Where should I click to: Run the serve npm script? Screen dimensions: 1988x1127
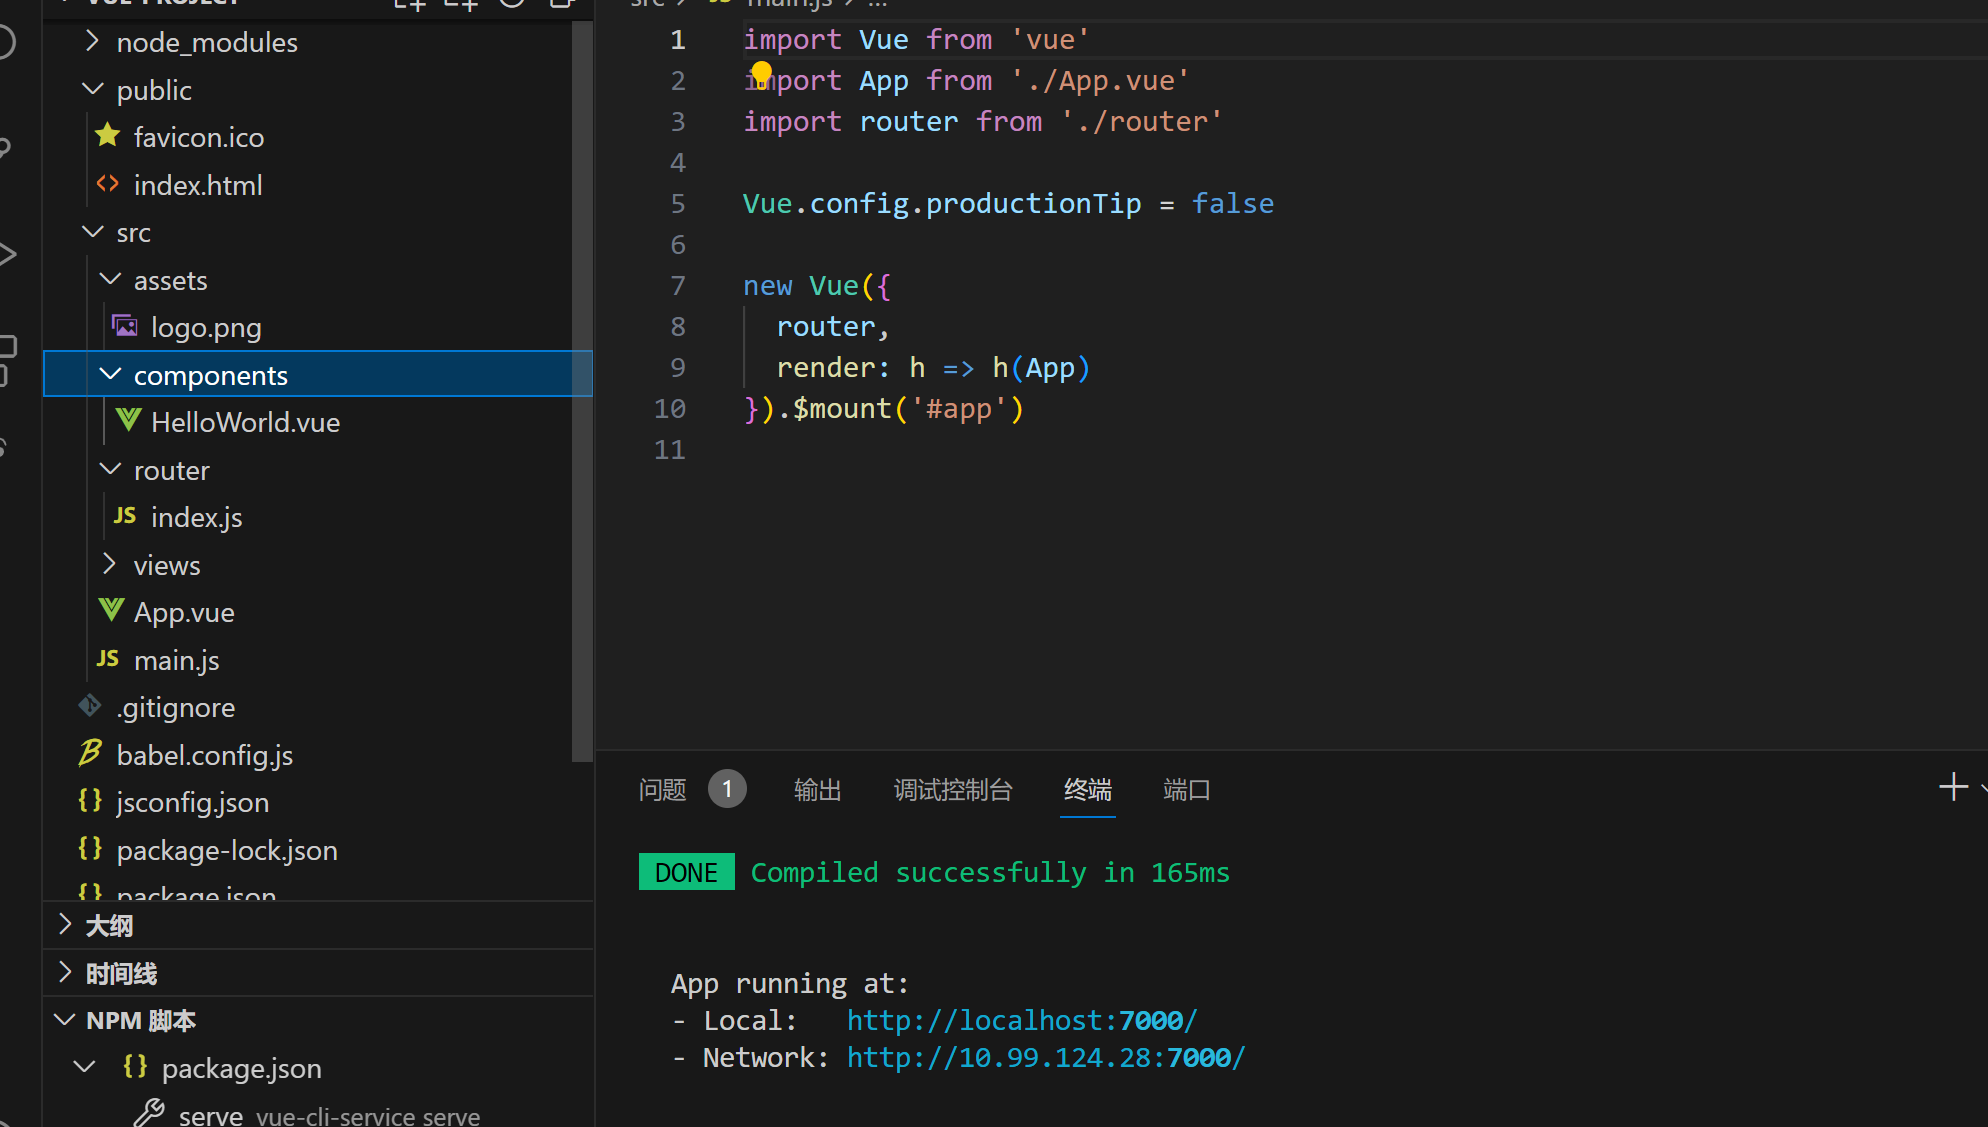pyautogui.click(x=211, y=1115)
